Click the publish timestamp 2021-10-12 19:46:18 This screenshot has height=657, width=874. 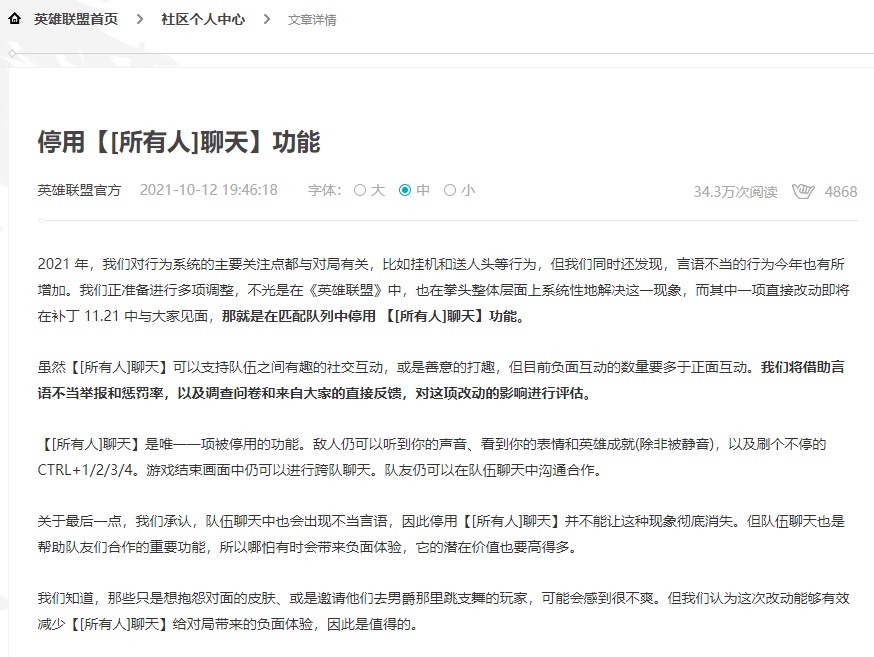[208, 191]
